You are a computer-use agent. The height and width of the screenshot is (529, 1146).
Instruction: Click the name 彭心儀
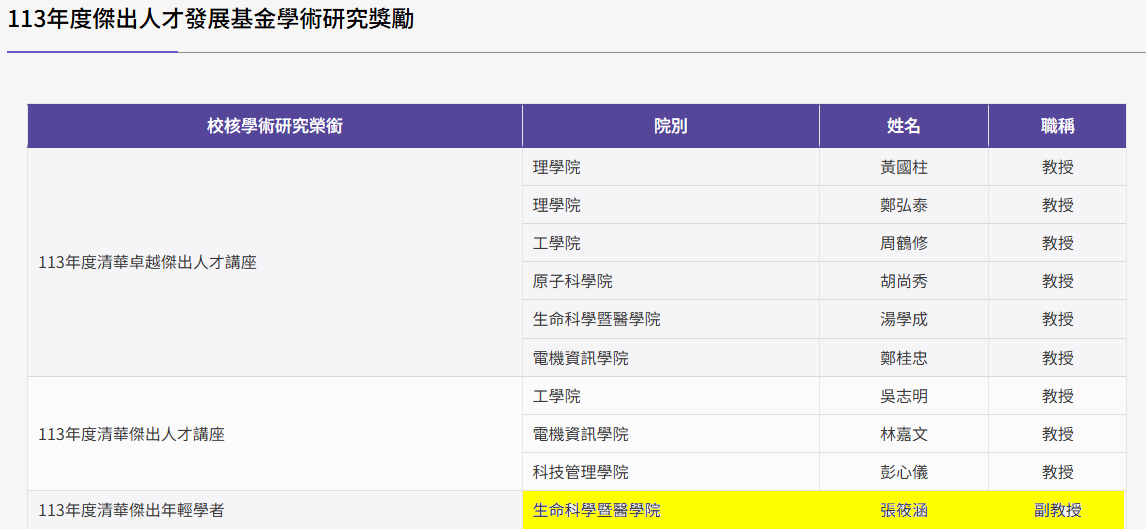click(903, 472)
